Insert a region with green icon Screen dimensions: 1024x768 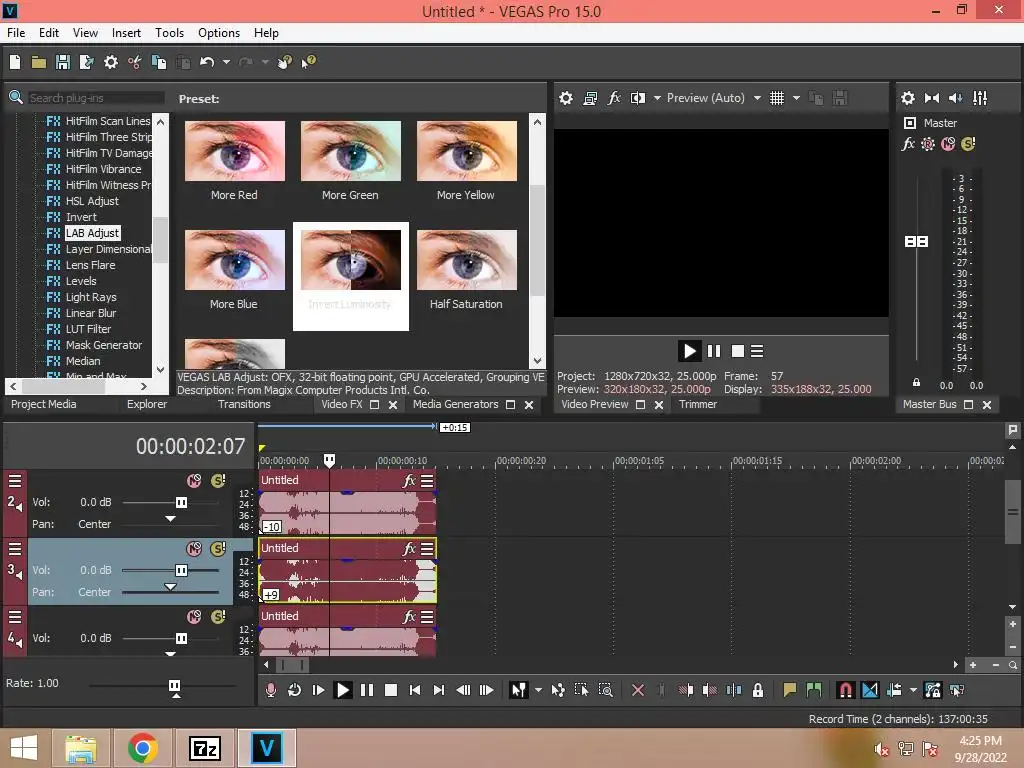[x=814, y=690]
